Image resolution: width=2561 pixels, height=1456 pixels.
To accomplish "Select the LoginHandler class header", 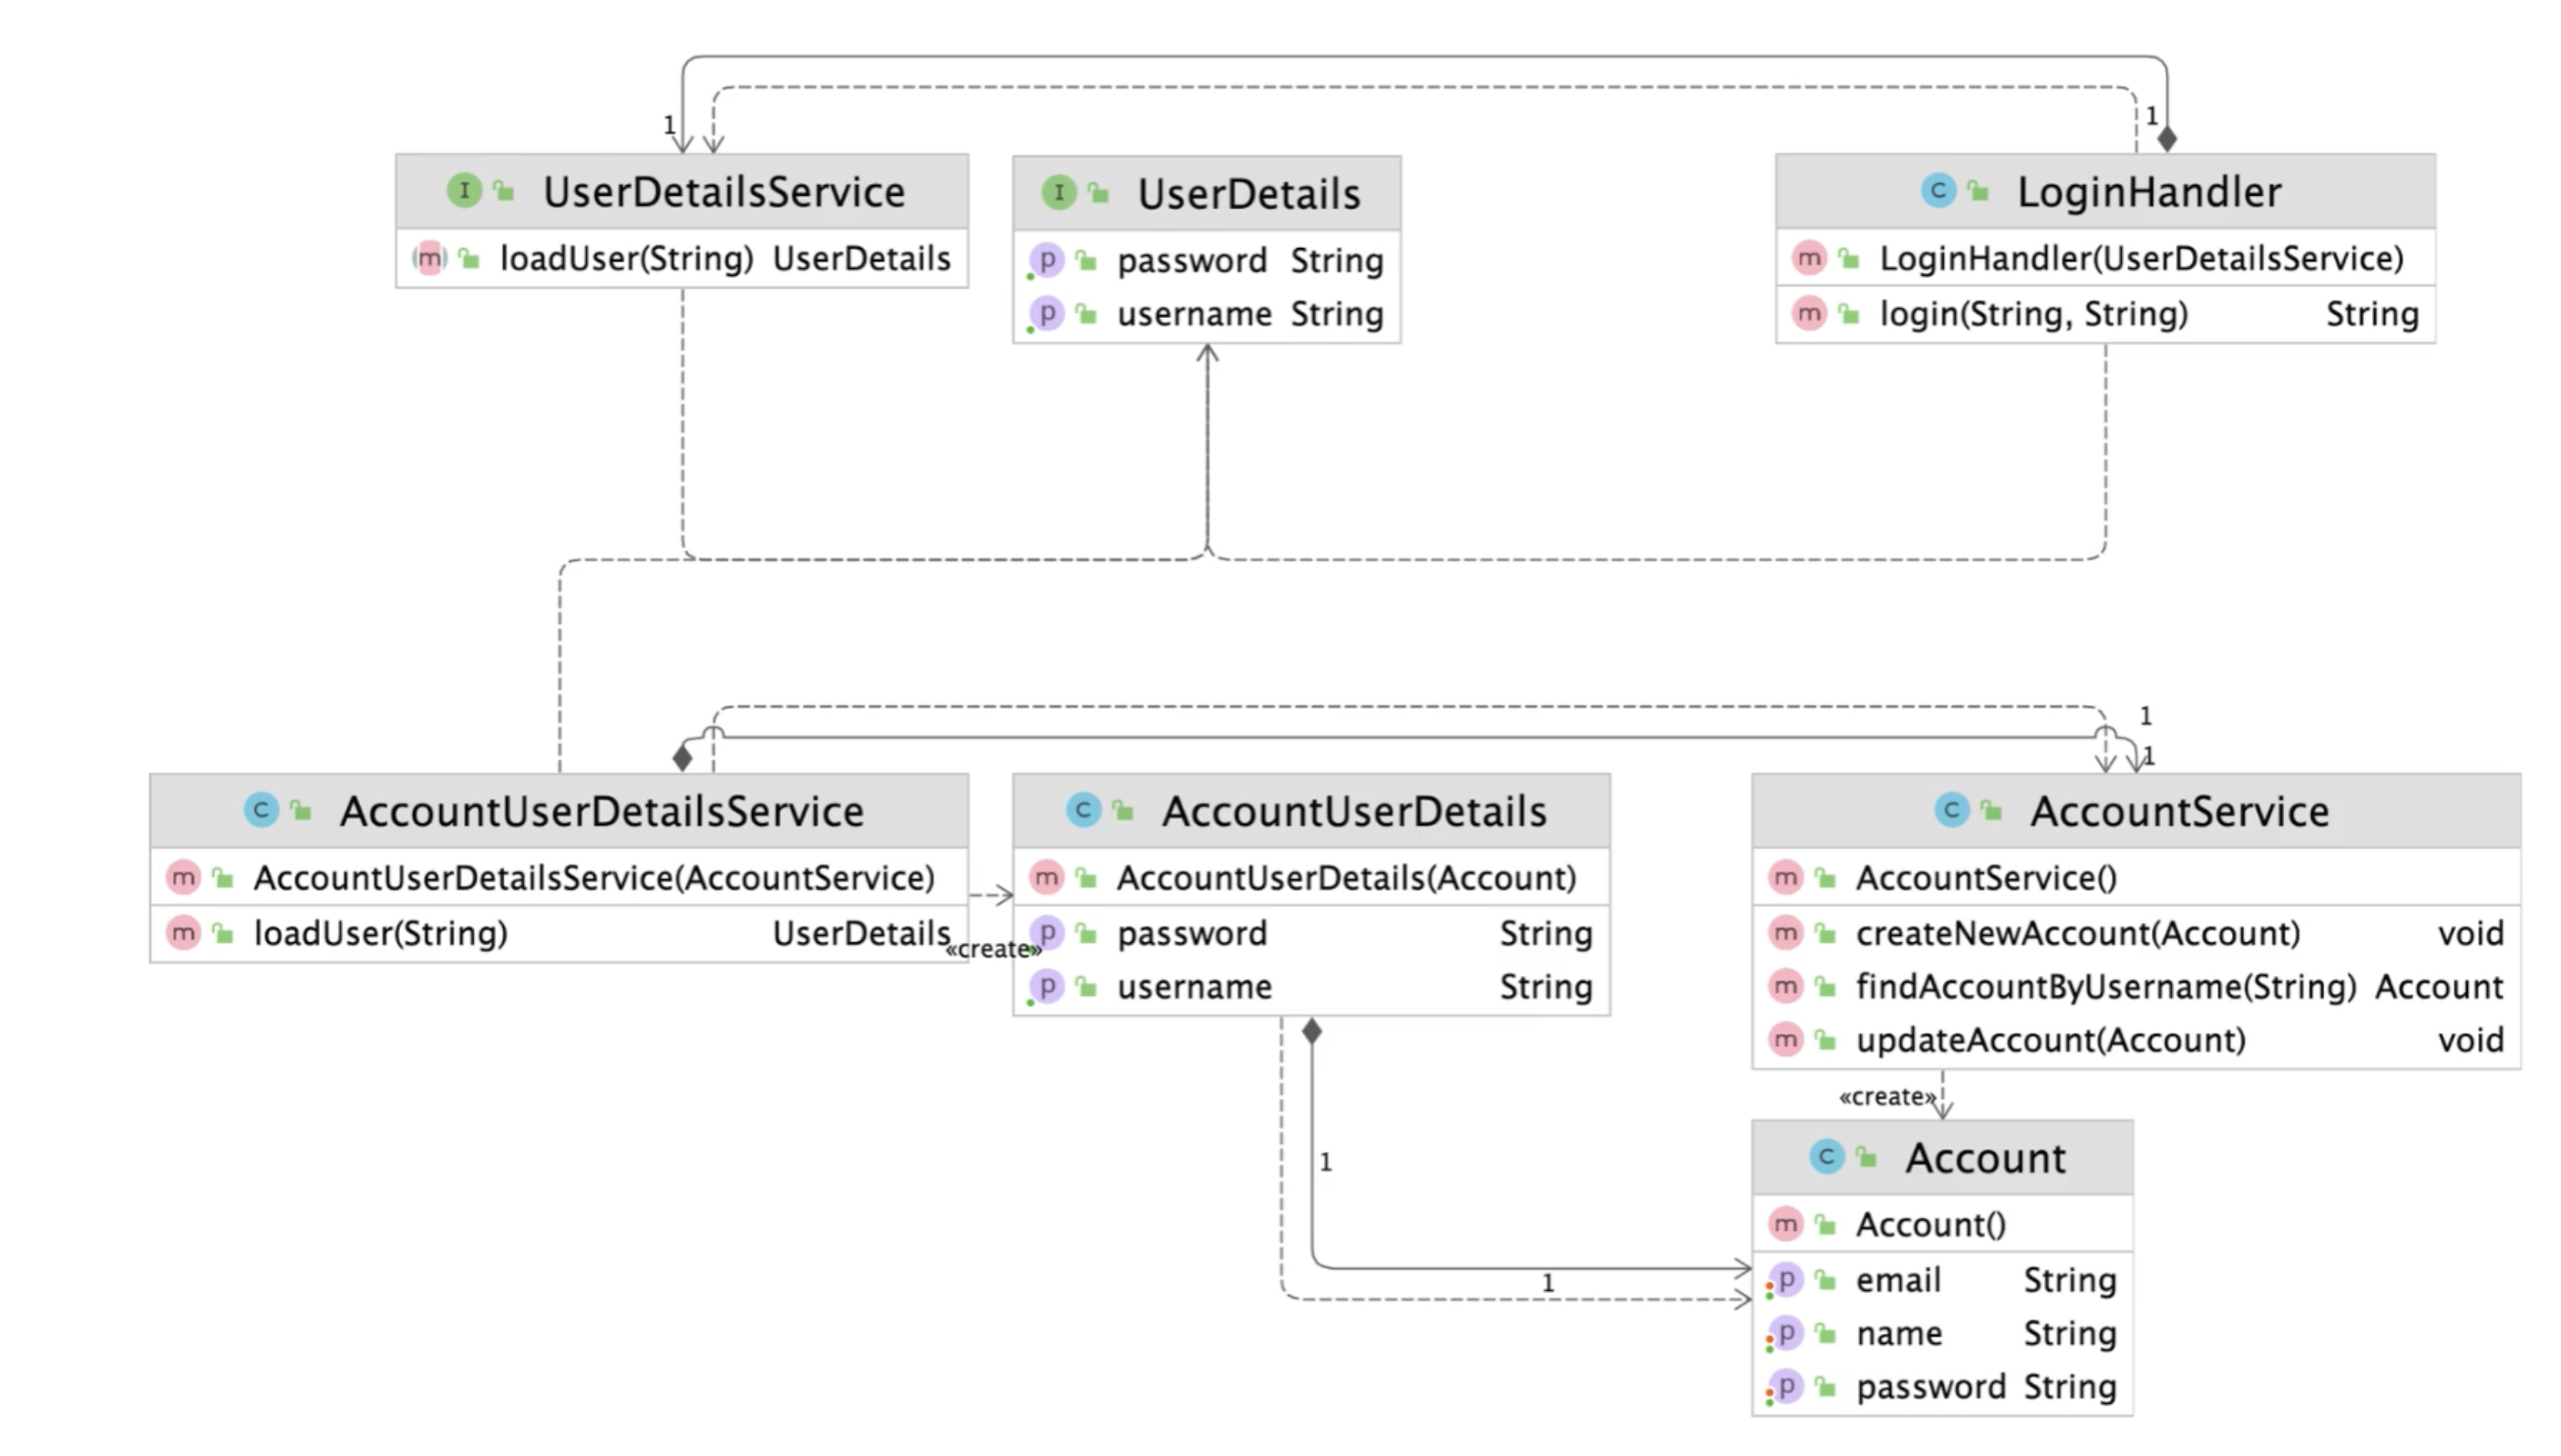I will coord(2147,191).
